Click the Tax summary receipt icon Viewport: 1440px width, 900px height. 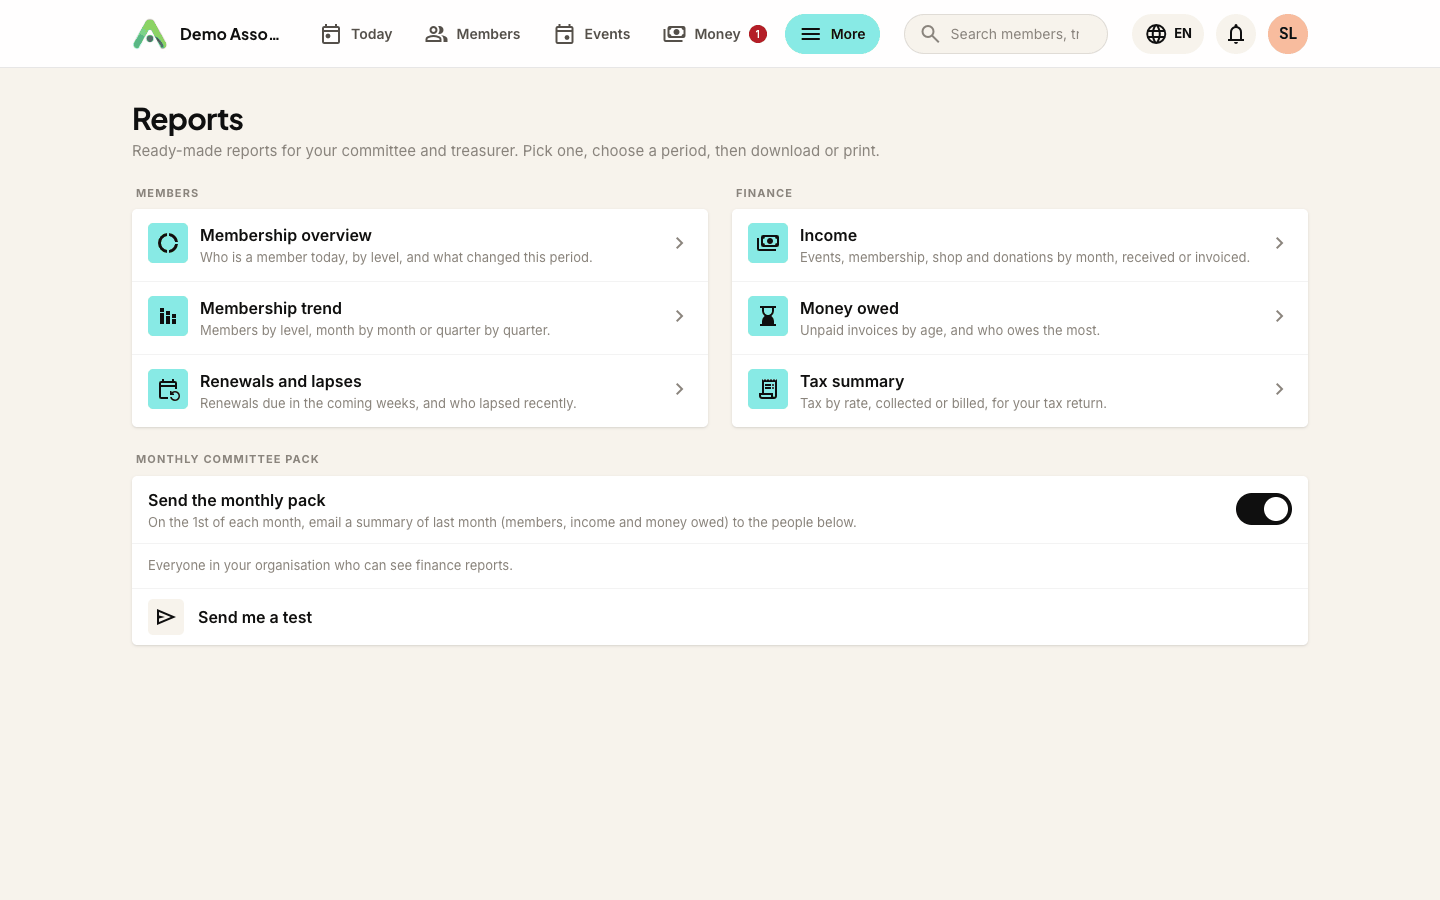[768, 389]
